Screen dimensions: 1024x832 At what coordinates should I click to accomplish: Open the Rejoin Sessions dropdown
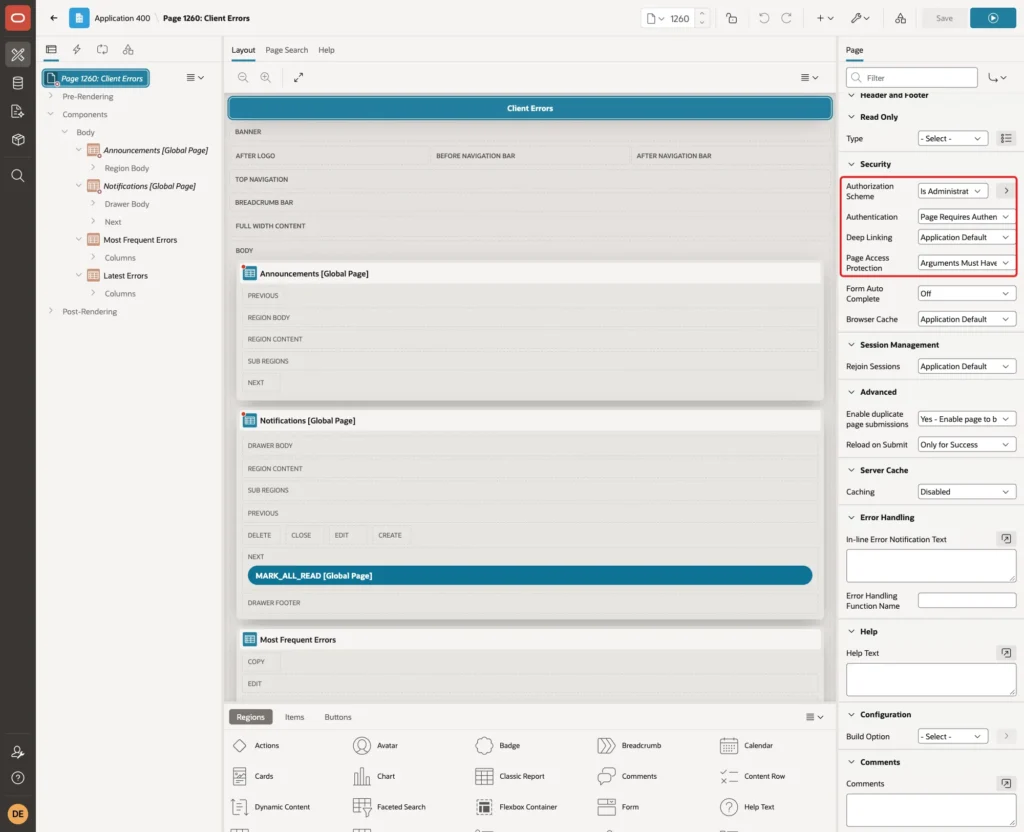[967, 366]
